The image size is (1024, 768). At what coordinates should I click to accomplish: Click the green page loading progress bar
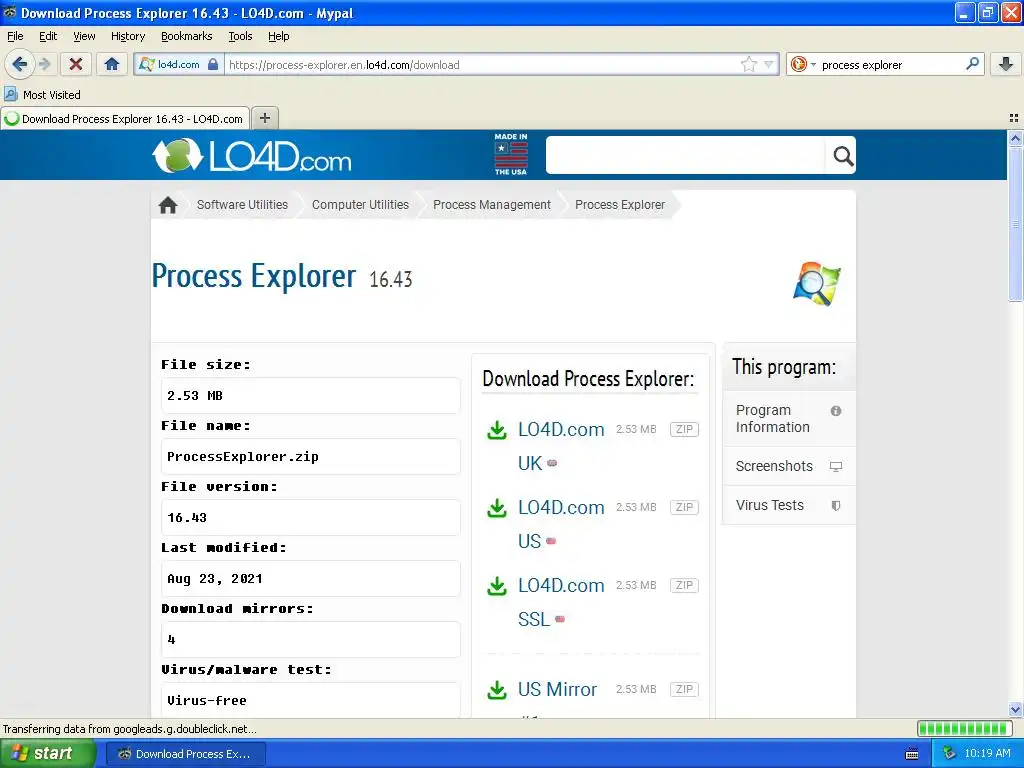pos(965,728)
